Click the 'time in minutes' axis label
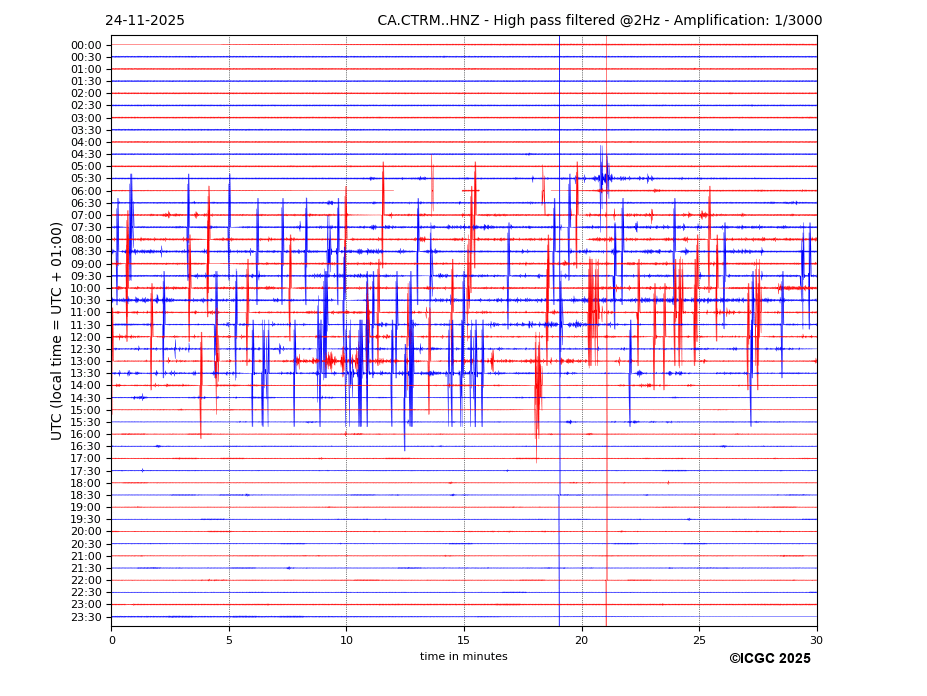This screenshot has width=927, height=696. click(x=463, y=657)
